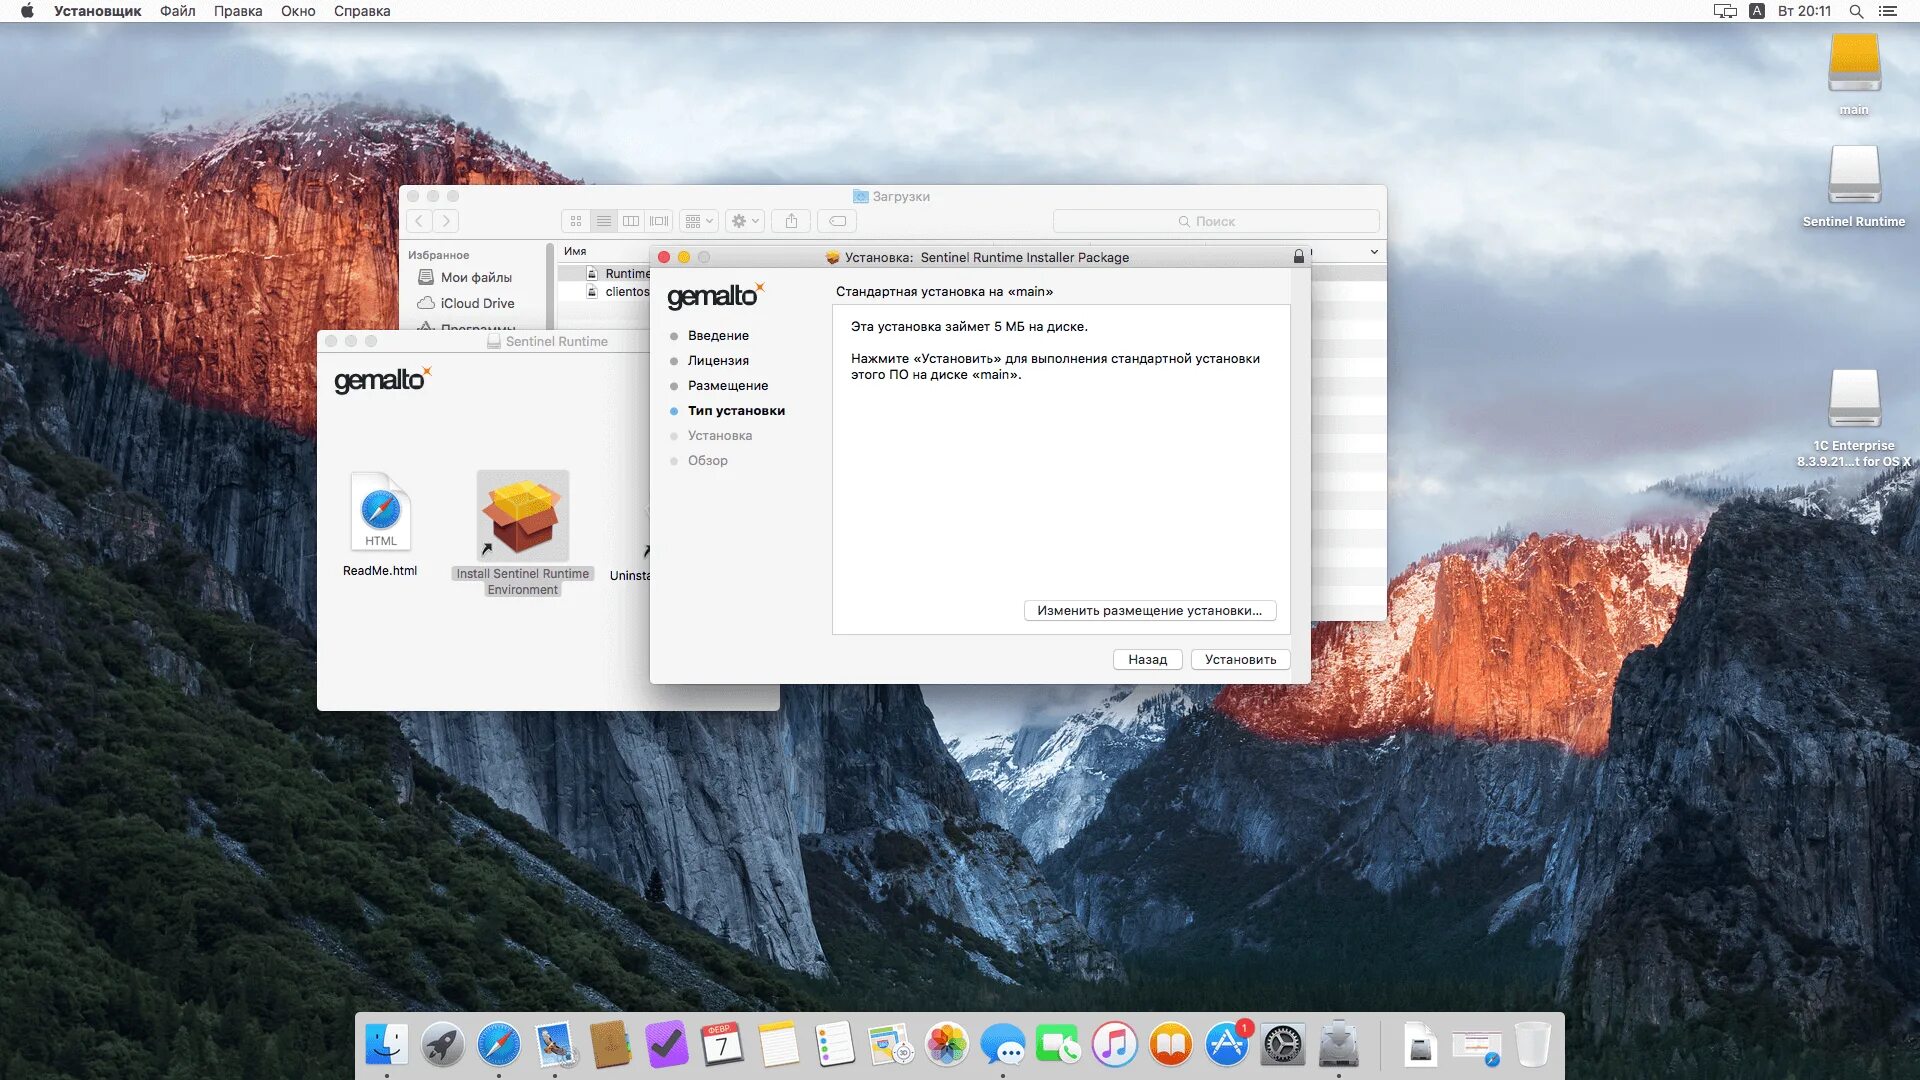Click the Sentinel Runtime disk on desktop
The image size is (1920, 1080).
click(1854, 177)
